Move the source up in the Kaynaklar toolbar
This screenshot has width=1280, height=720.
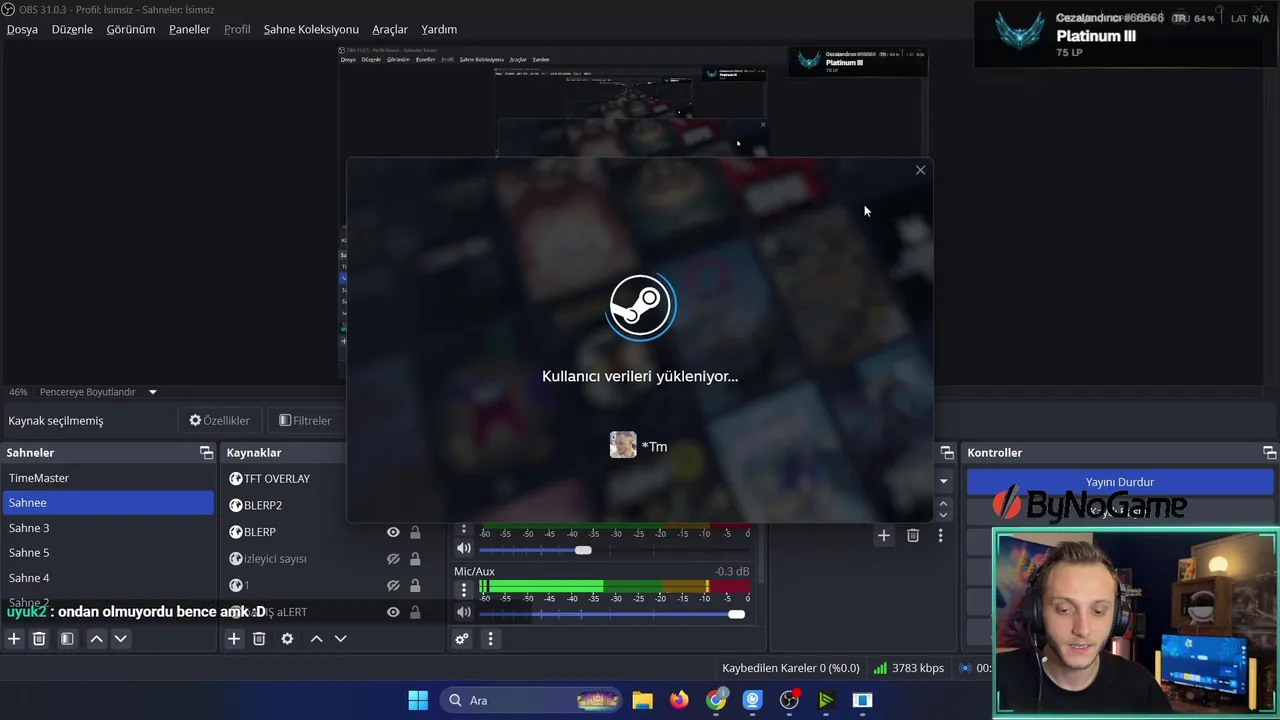pyautogui.click(x=316, y=638)
